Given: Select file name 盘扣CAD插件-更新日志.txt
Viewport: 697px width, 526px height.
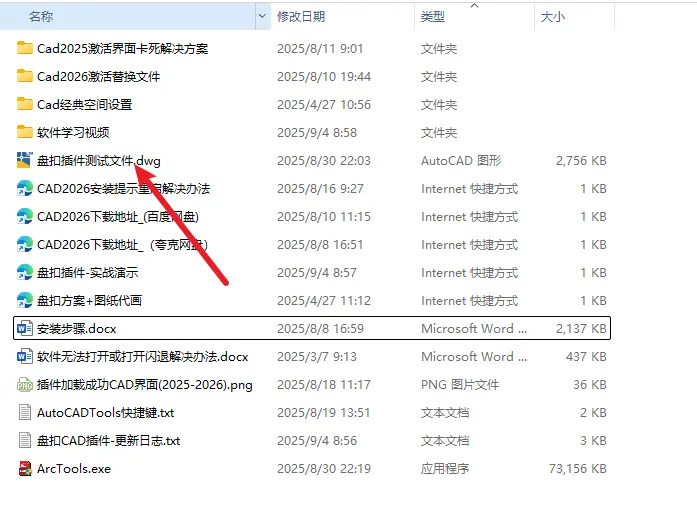Looking at the screenshot, I should click(108, 441).
